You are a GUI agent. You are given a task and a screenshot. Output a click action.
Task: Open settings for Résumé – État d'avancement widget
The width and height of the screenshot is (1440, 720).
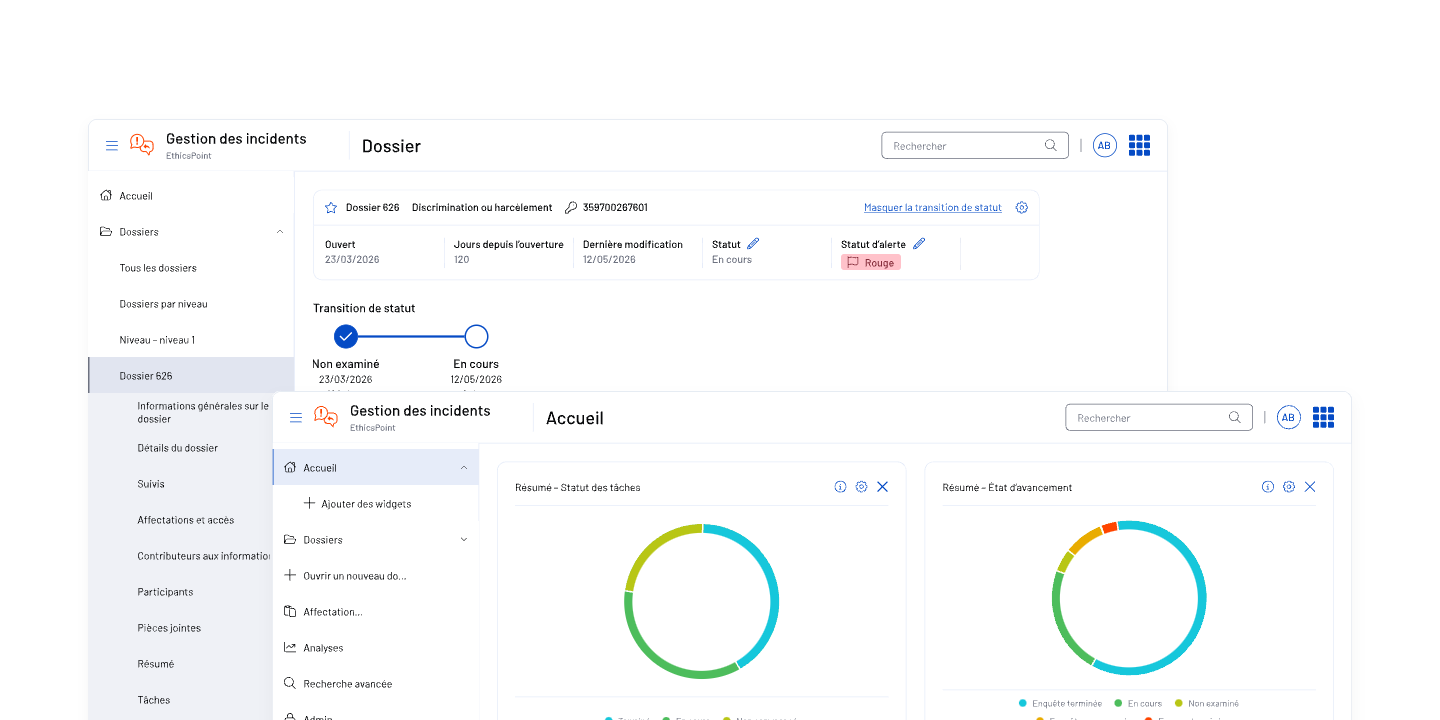[x=1289, y=487]
